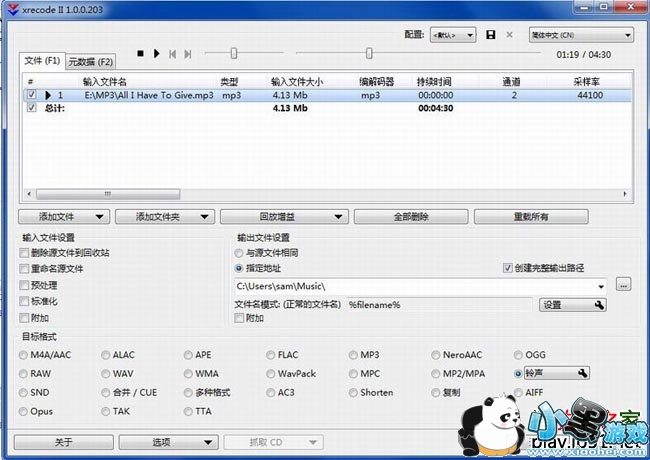This screenshot has width=650, height=460.
Task: Stop playback with the stop icon
Action: tap(141, 53)
